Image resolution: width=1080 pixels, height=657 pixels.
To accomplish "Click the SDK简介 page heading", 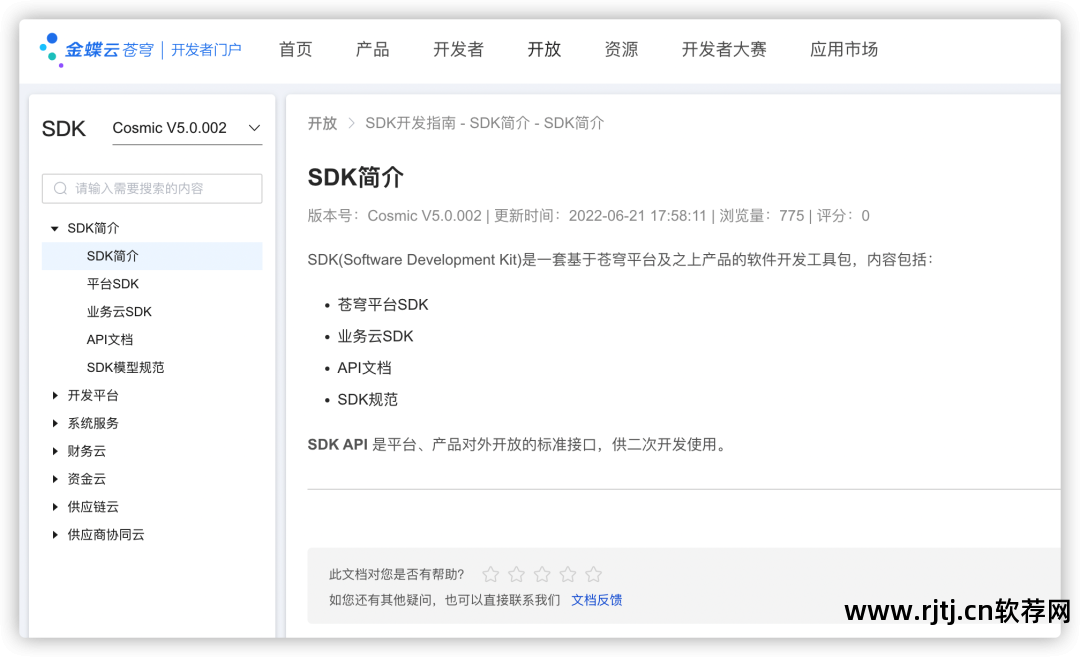I will point(355,178).
